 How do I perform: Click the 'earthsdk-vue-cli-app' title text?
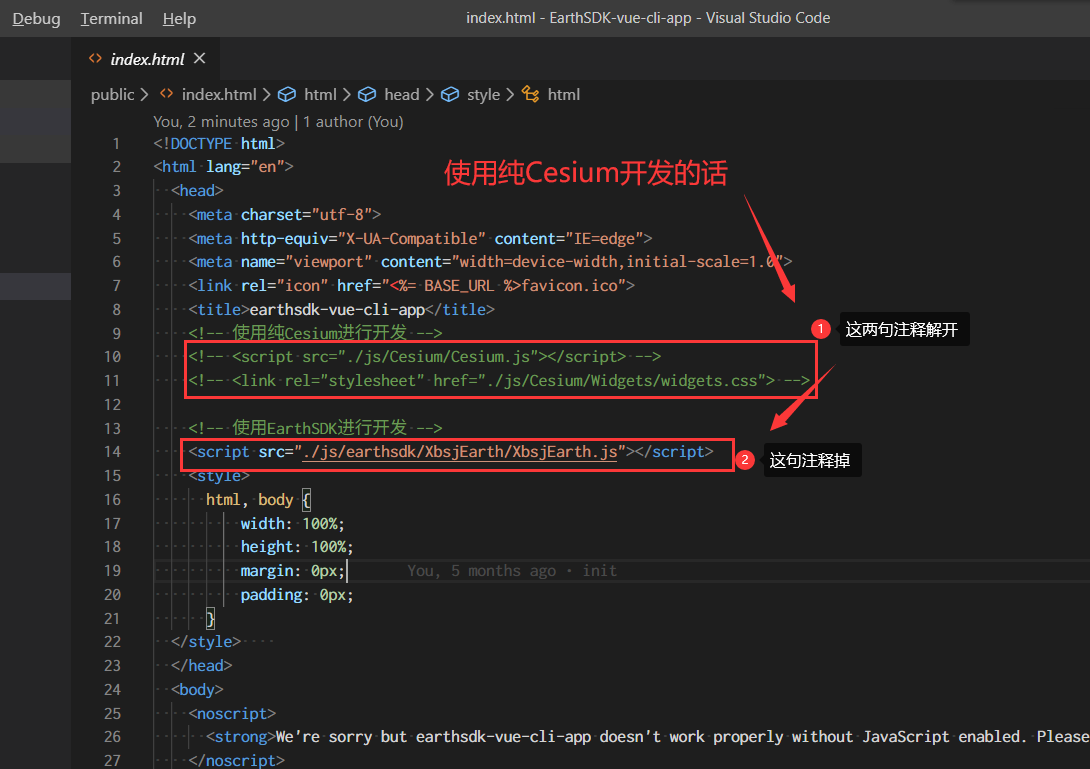tap(337, 309)
